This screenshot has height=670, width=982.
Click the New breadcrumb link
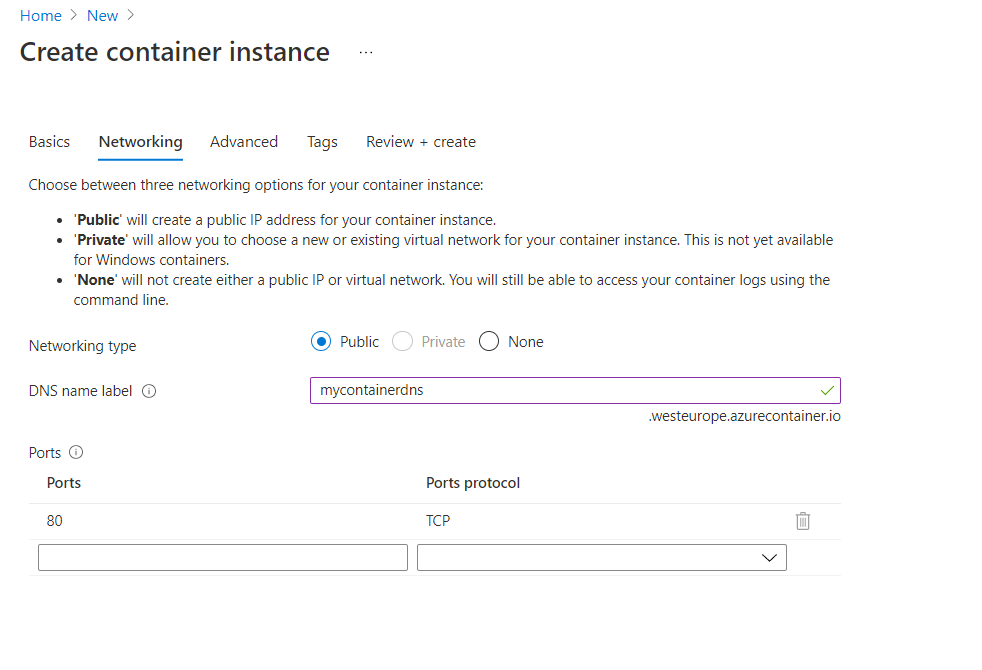pyautogui.click(x=102, y=16)
